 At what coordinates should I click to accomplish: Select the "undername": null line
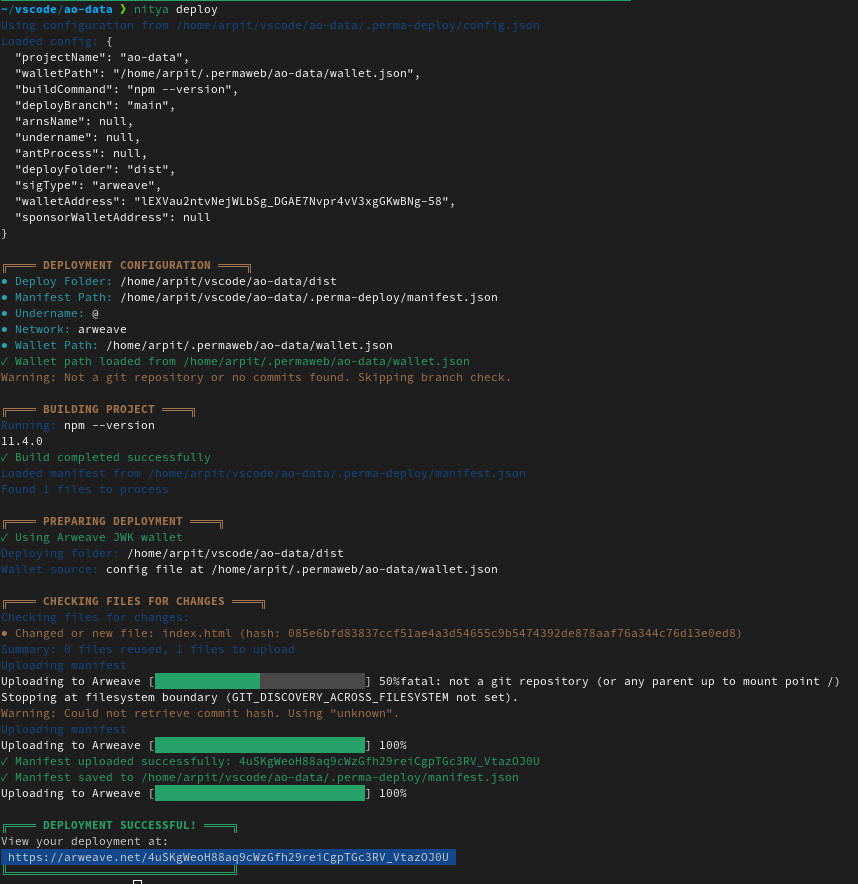[78, 137]
